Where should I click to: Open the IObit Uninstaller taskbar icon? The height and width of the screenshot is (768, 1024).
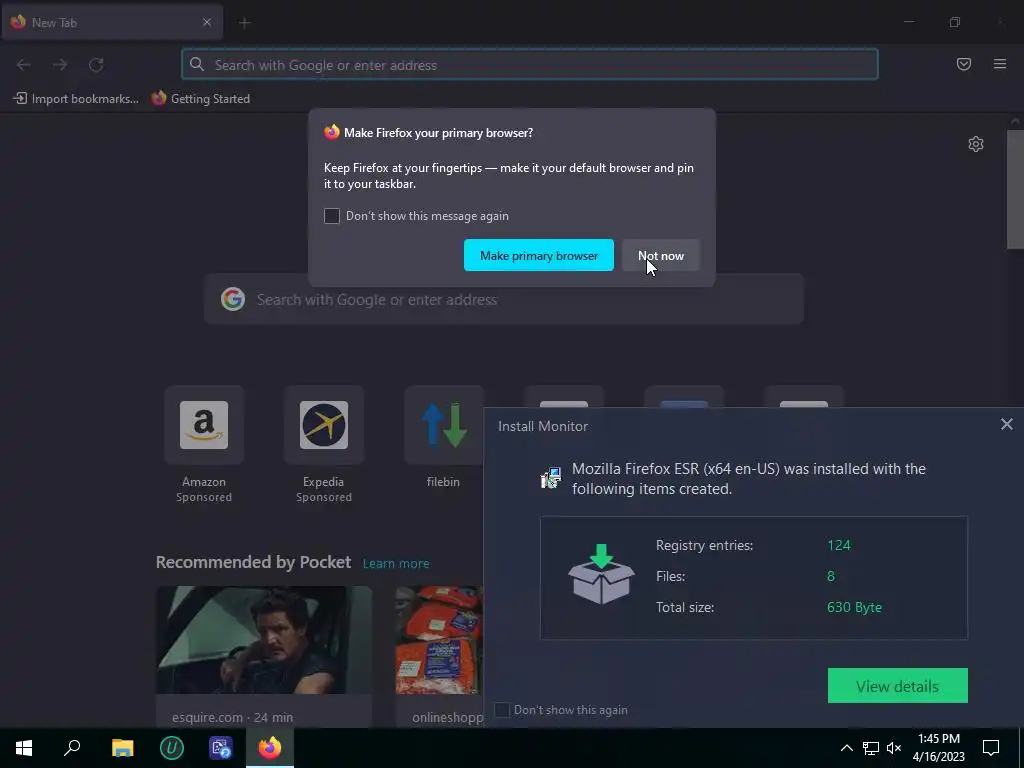pos(172,748)
